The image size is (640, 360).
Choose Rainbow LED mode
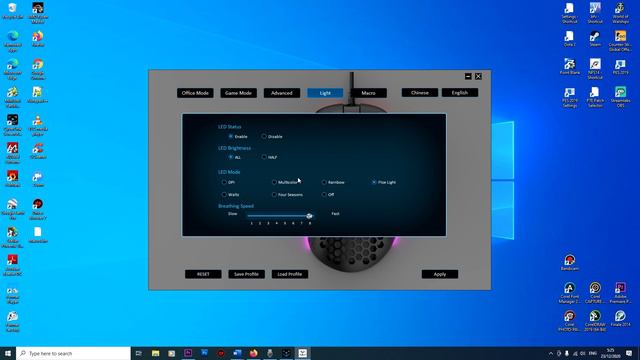324,182
